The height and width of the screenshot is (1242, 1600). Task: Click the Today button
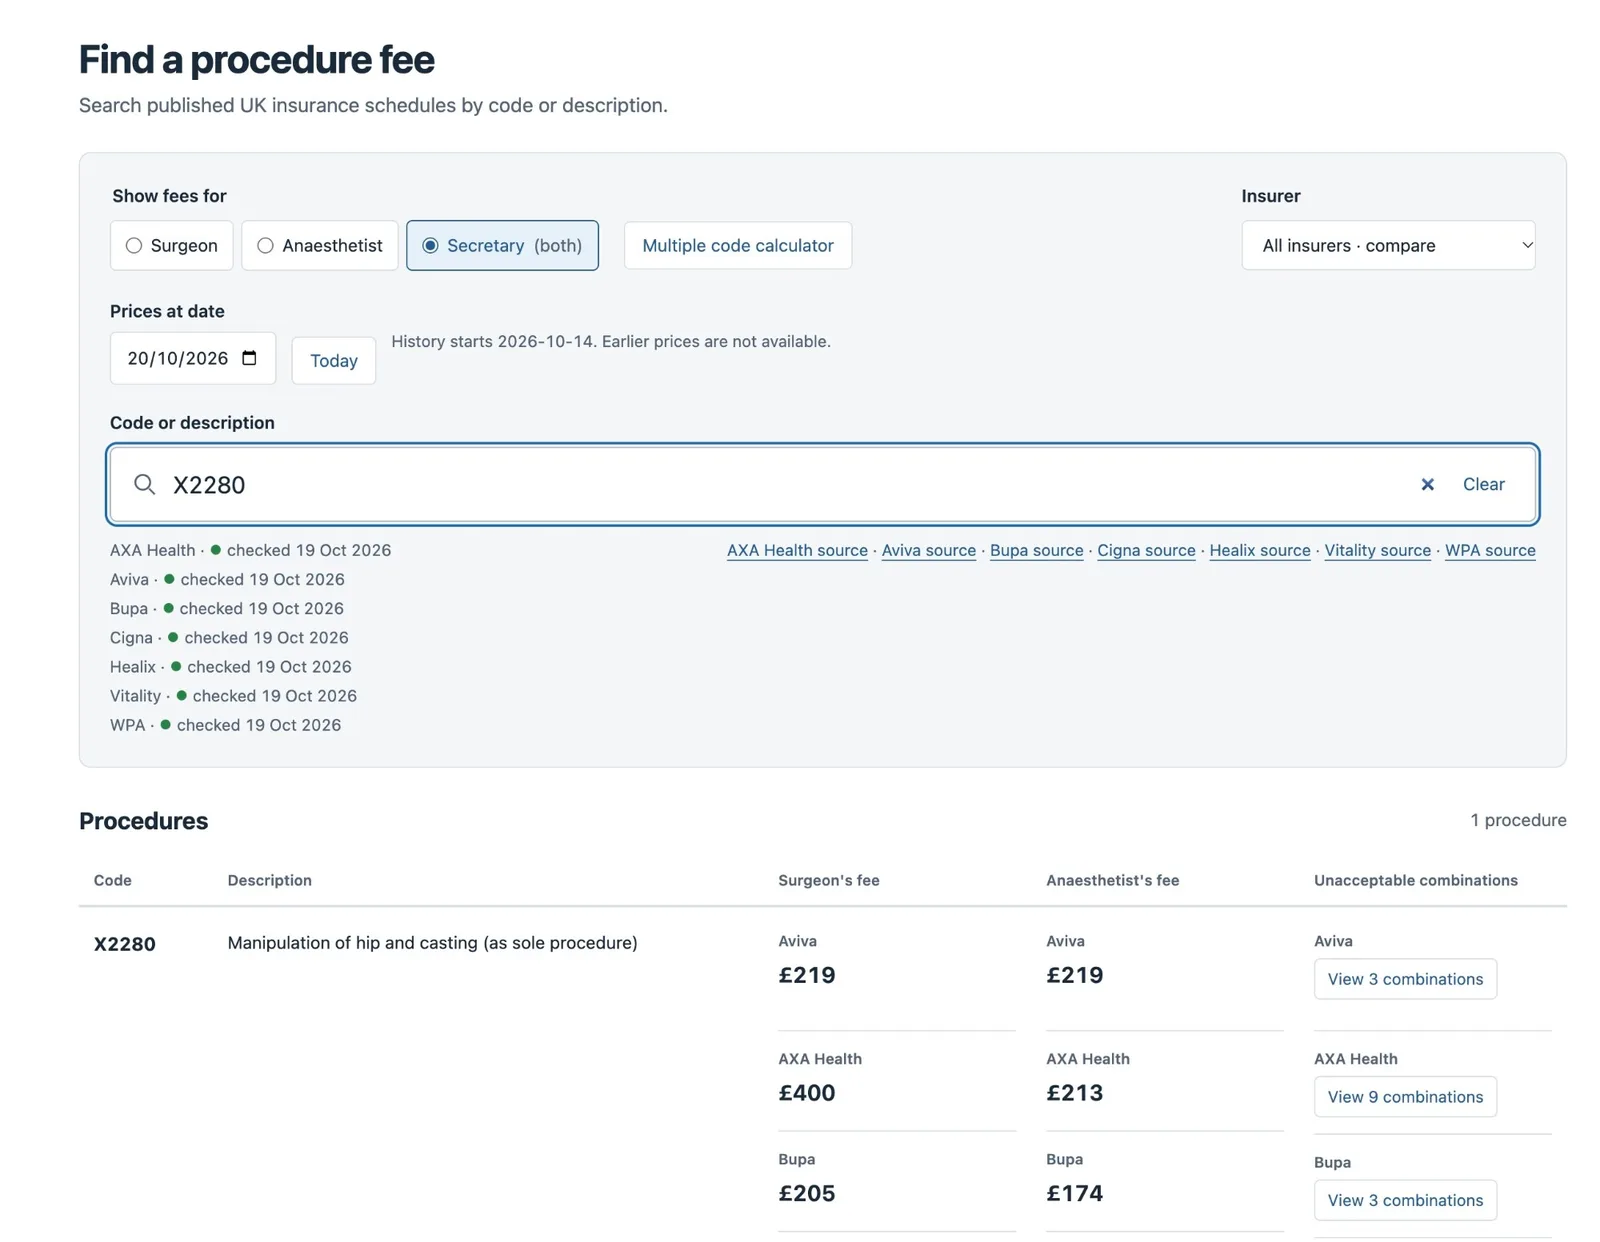click(x=334, y=361)
